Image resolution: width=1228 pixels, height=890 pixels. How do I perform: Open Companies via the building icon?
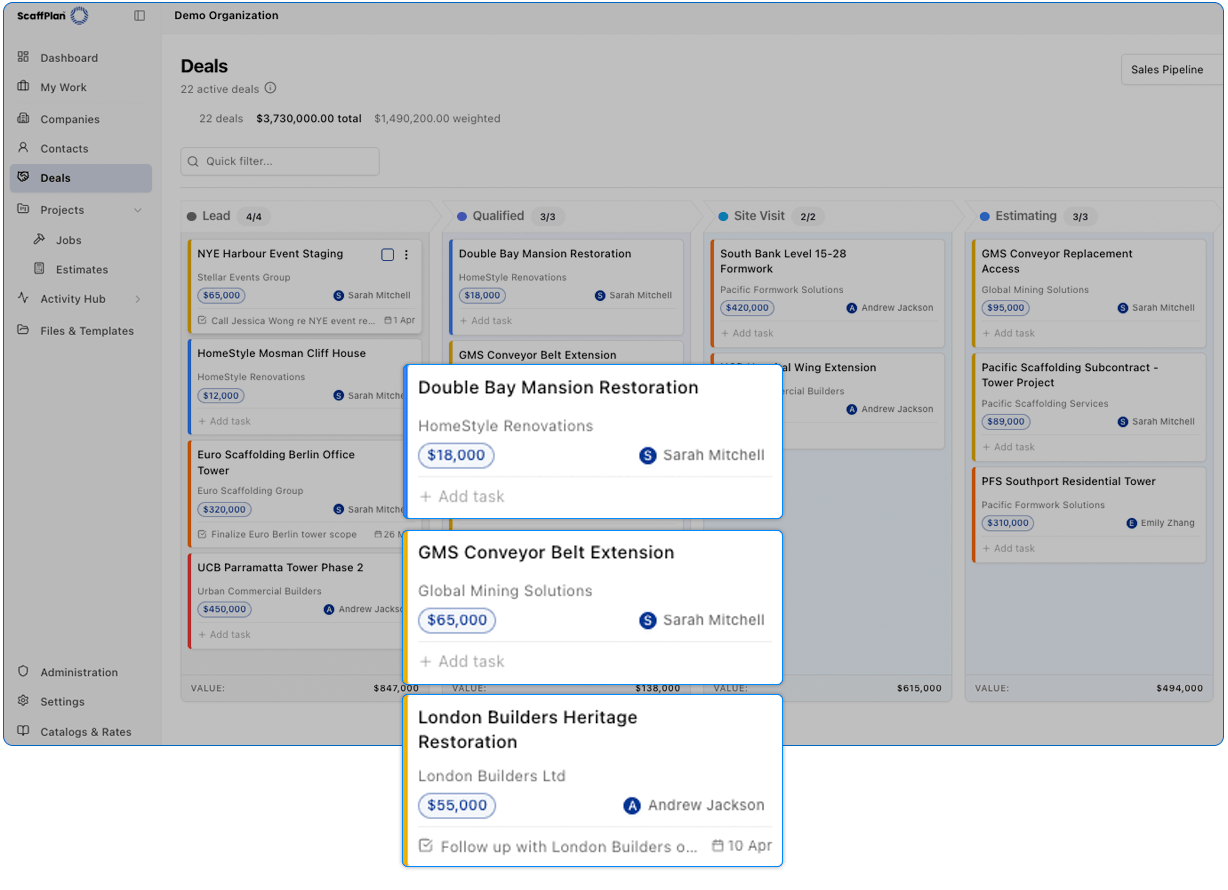pyautogui.click(x=22, y=119)
